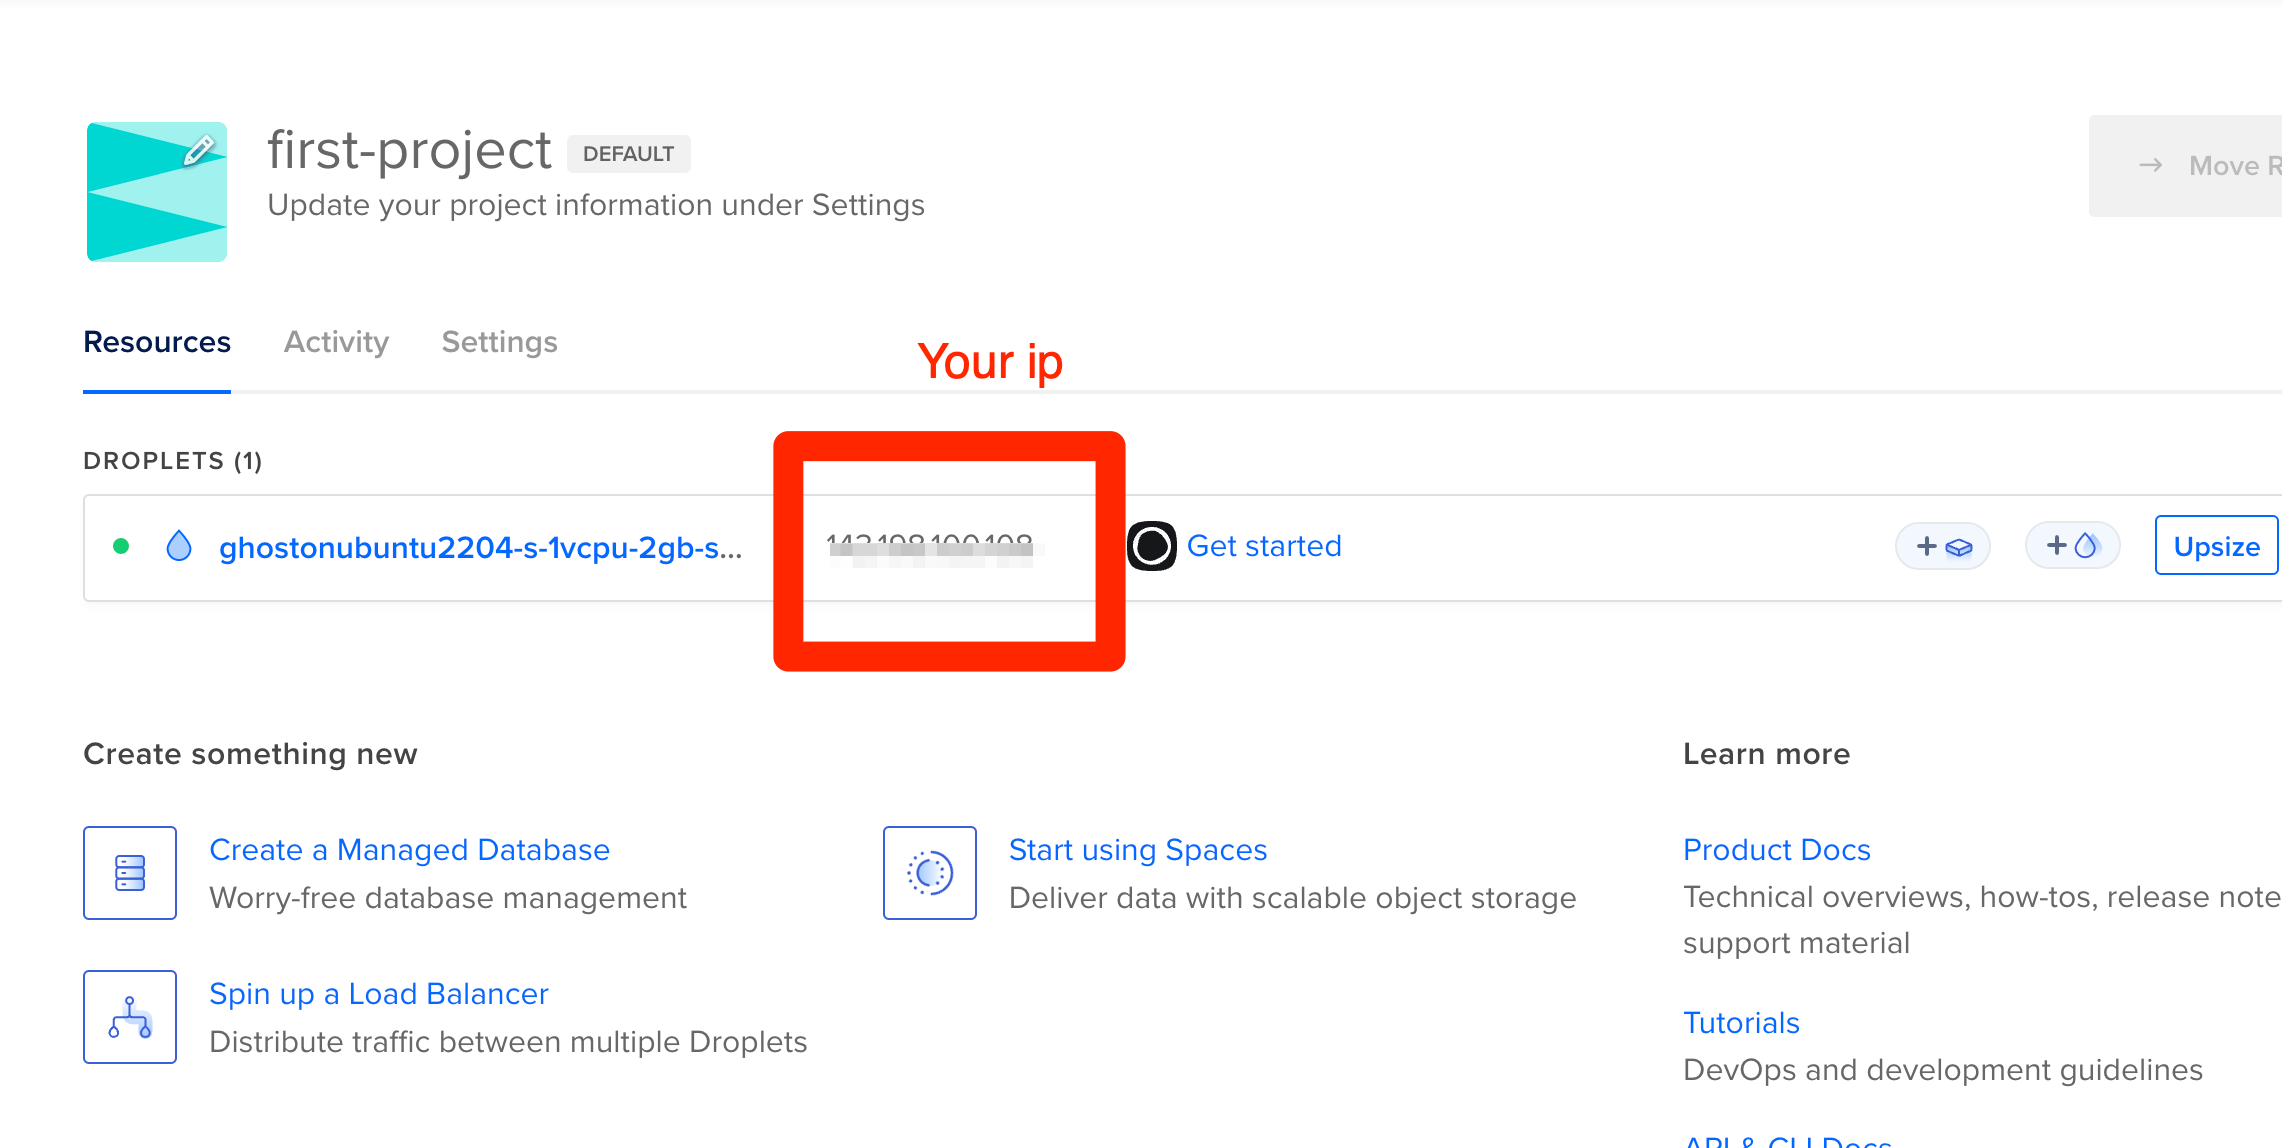
Task: Click the droplet water-drop icon
Action: (x=179, y=546)
